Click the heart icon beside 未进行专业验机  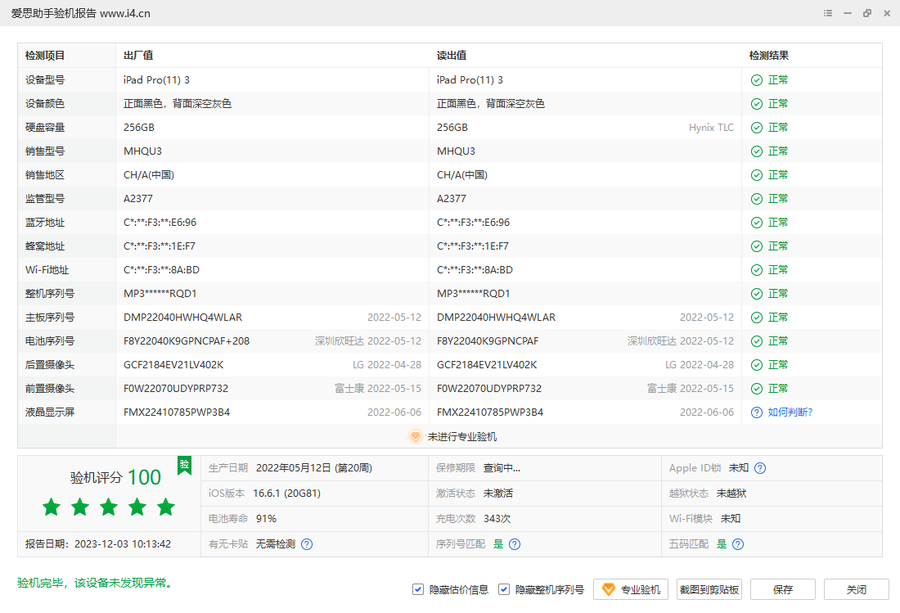click(415, 437)
